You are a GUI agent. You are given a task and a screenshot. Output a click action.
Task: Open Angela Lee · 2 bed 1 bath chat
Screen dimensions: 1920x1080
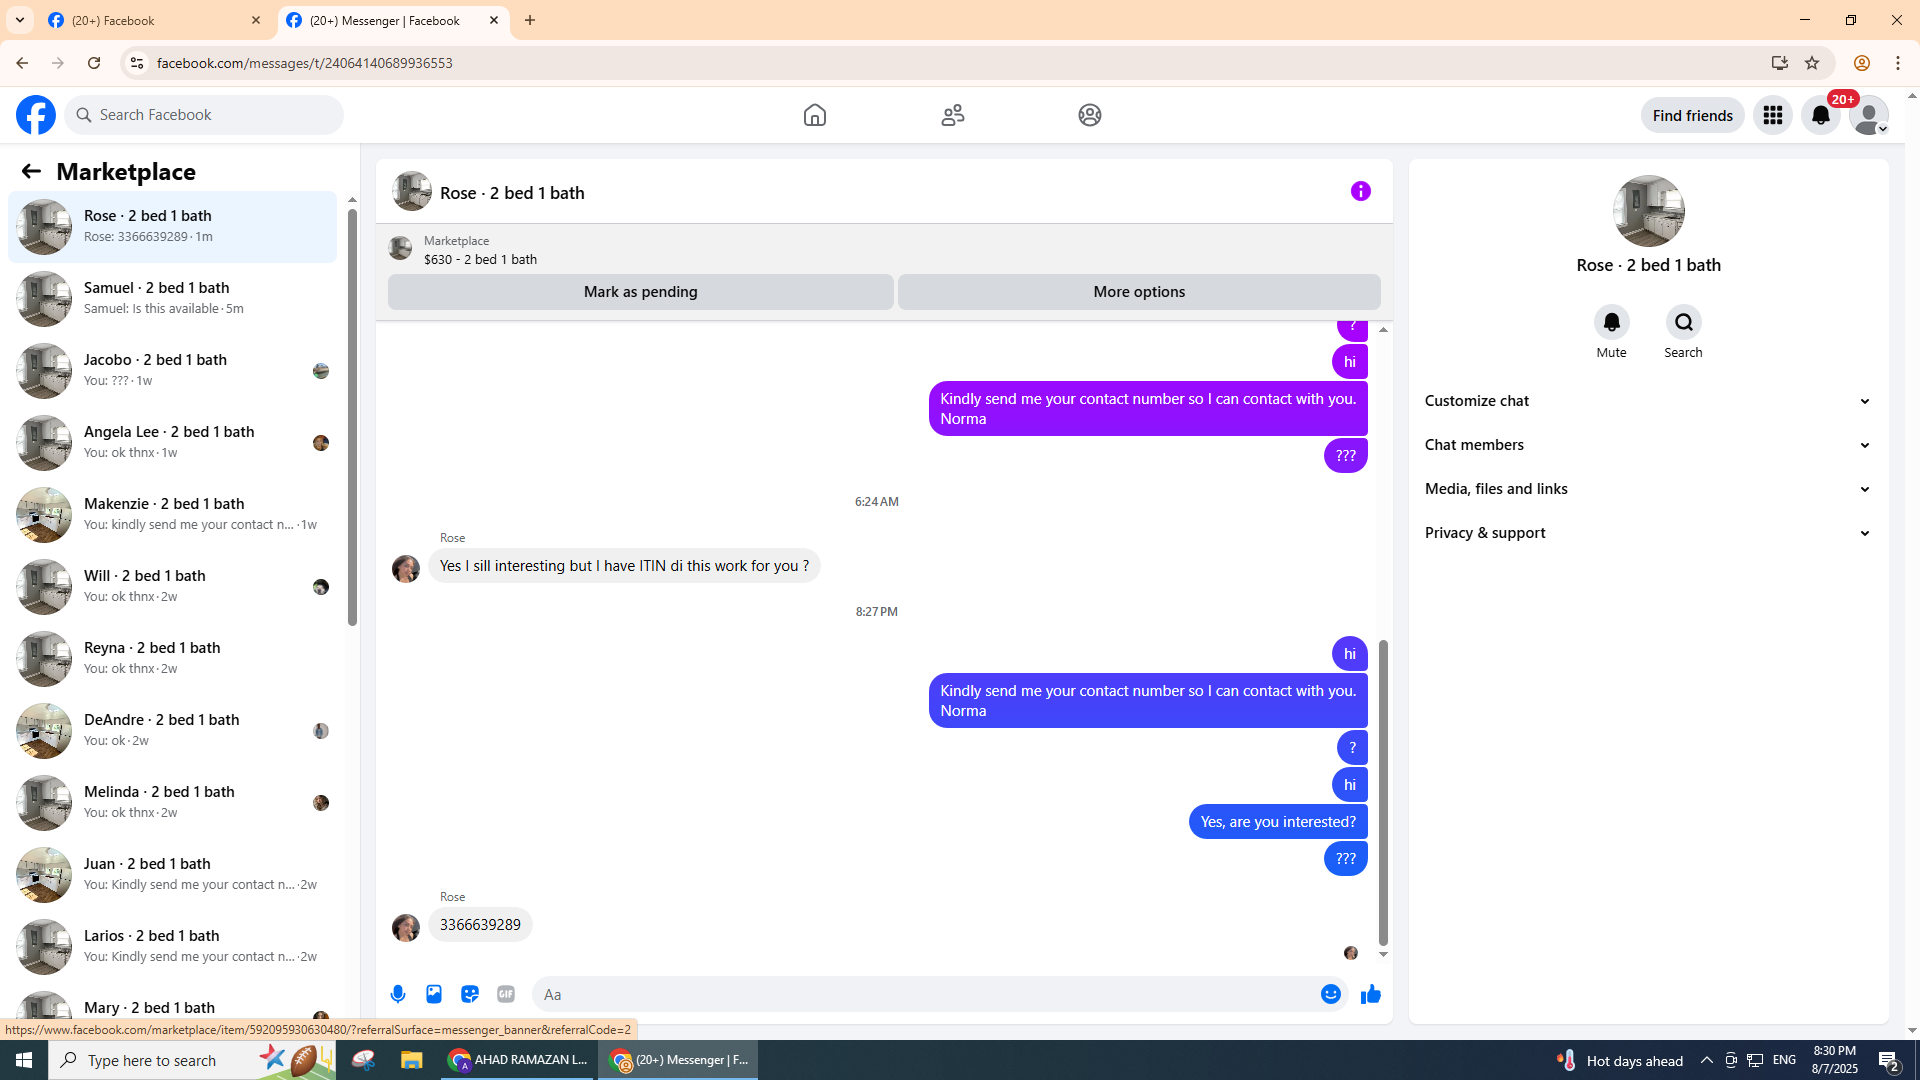pyautogui.click(x=173, y=443)
